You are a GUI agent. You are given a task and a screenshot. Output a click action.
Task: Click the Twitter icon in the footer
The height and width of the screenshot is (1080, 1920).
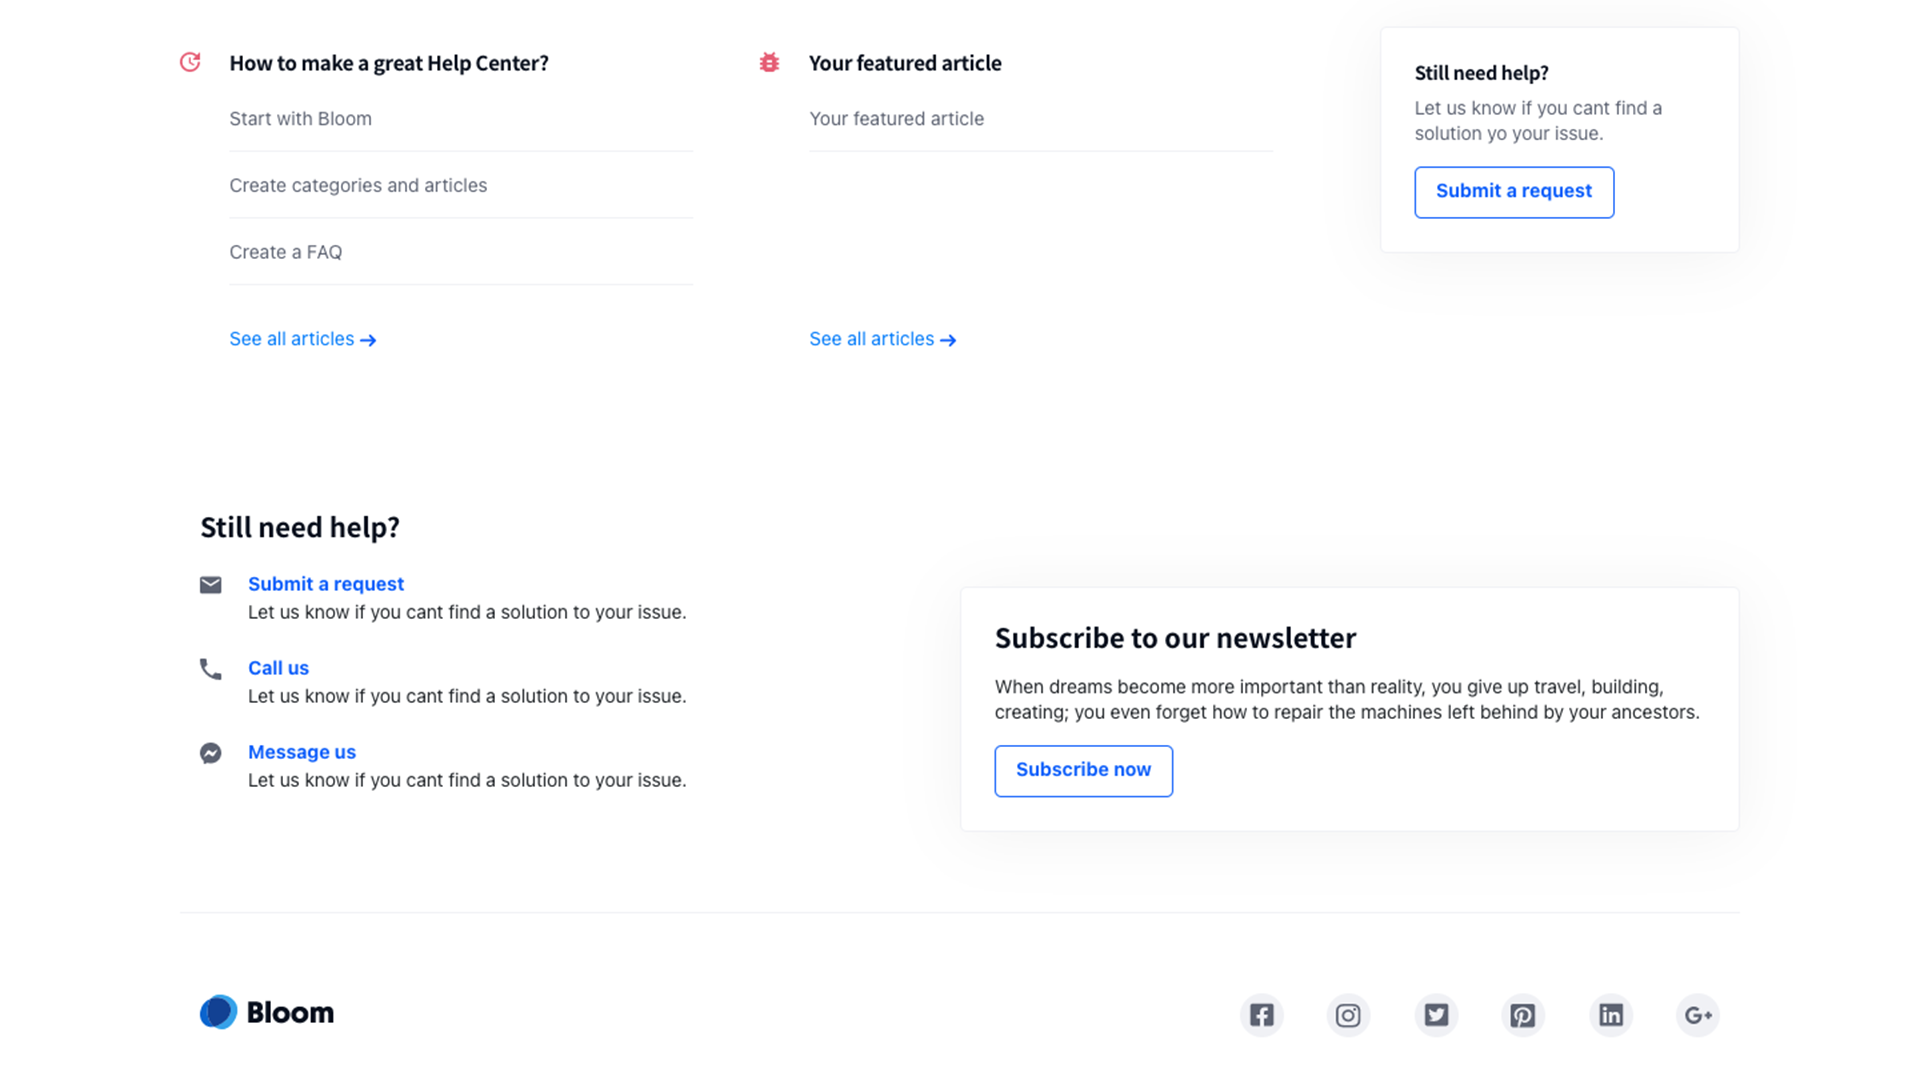tap(1436, 1015)
